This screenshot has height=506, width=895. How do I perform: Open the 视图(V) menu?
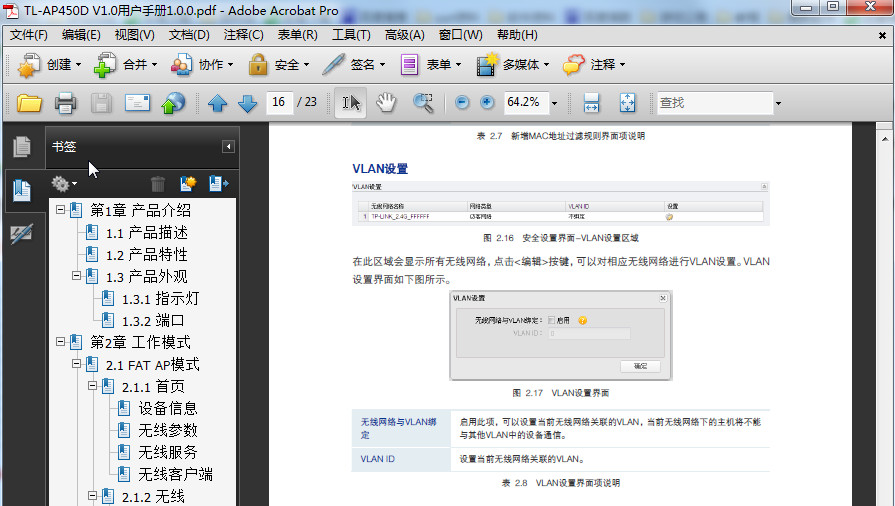coord(134,35)
